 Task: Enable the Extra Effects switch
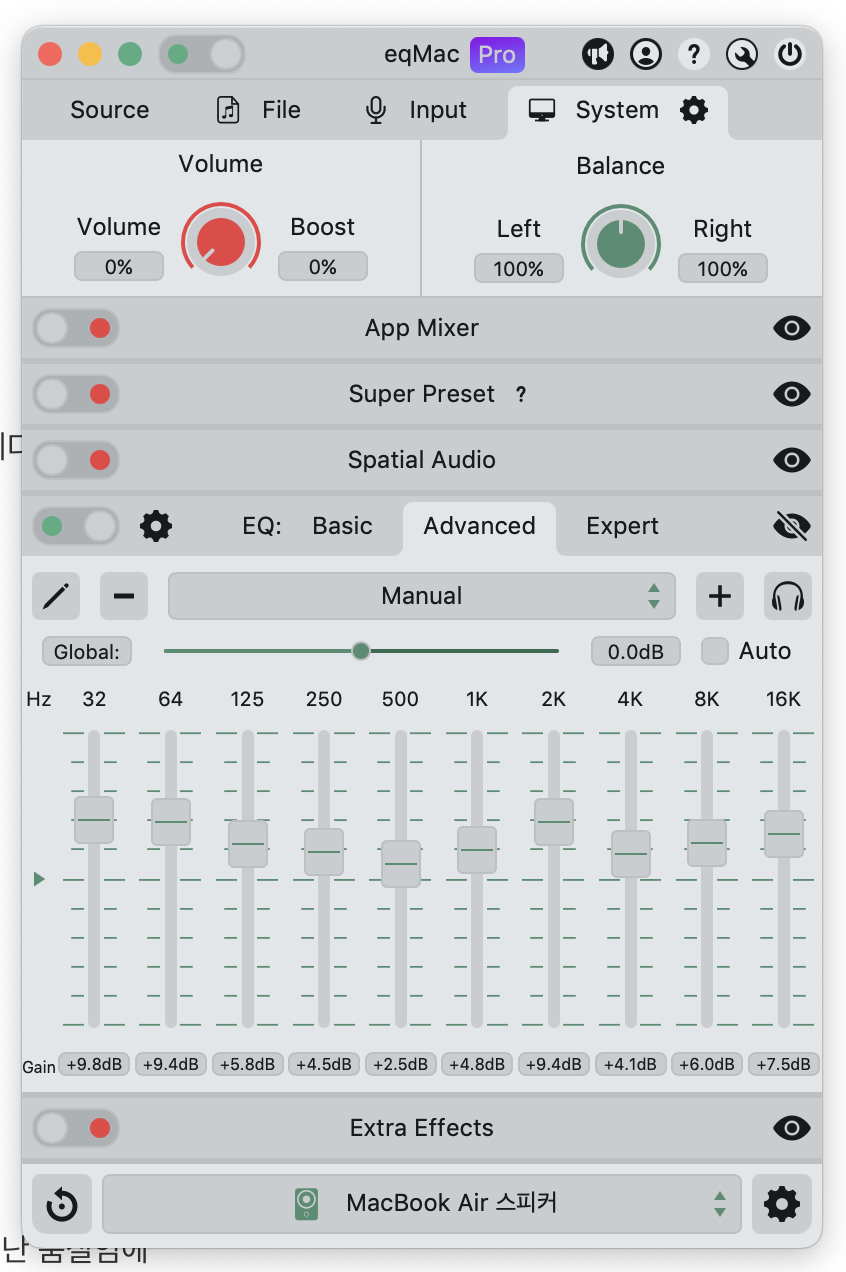point(76,1128)
